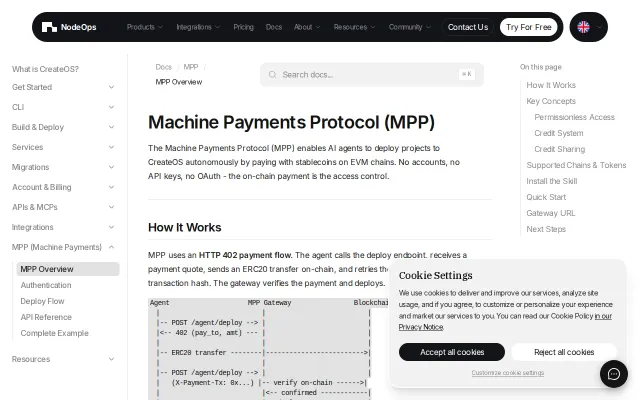Jump to Credit System section
Image resolution: width=640 pixels, height=400 pixels.
click(x=559, y=133)
